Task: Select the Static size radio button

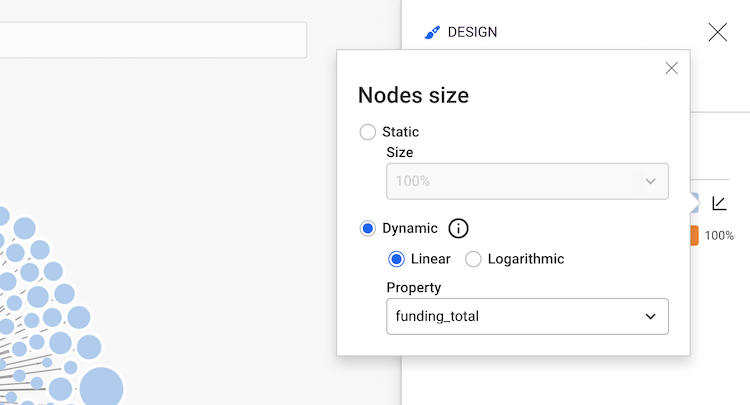Action: (x=368, y=132)
